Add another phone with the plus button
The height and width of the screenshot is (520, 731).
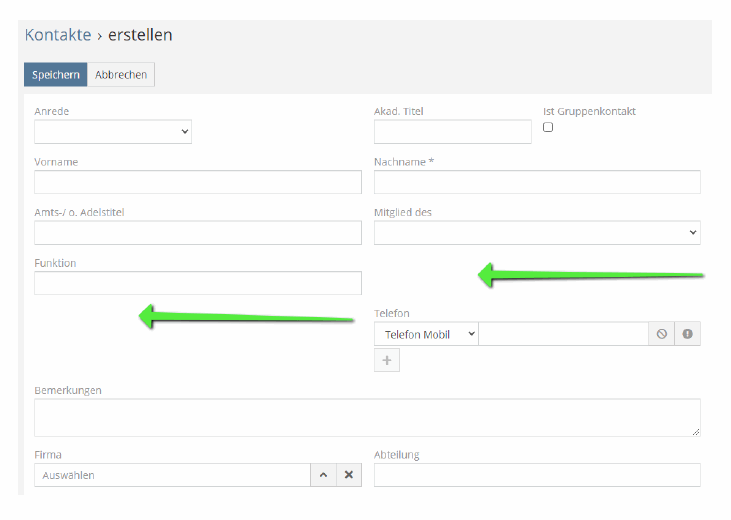387,360
